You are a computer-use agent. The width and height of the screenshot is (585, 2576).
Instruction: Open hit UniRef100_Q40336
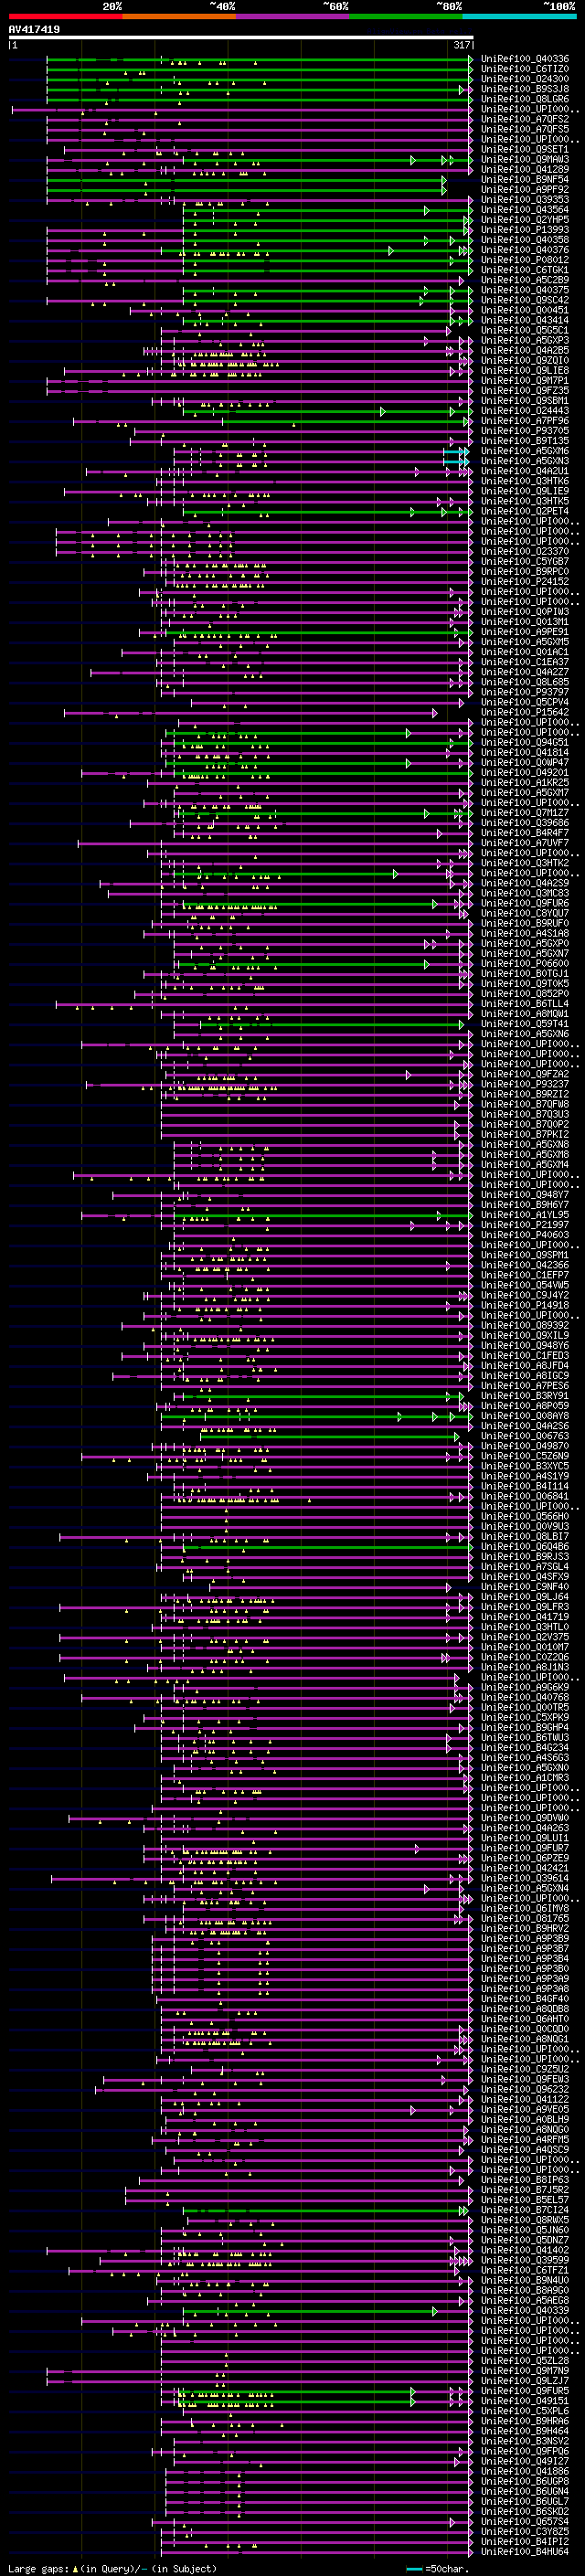point(524,59)
